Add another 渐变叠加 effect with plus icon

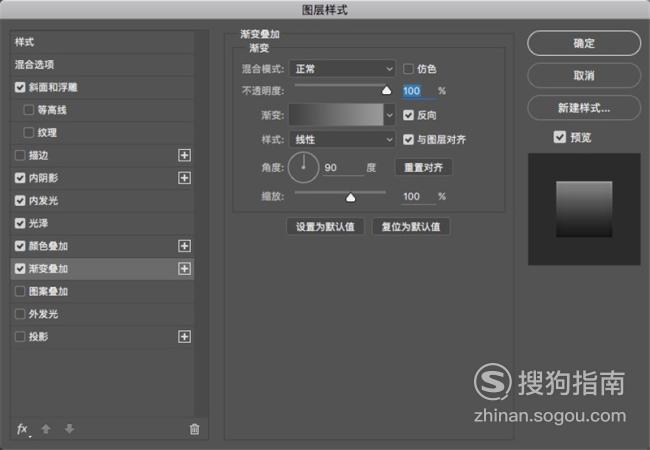click(x=184, y=269)
